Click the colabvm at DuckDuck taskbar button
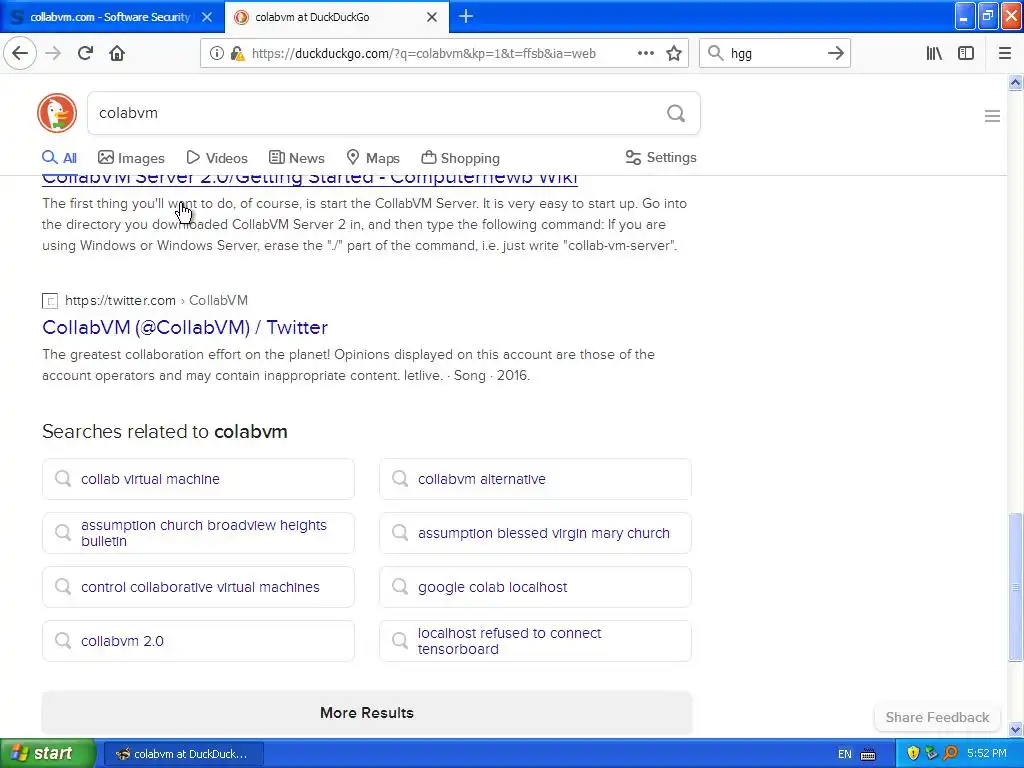This screenshot has height=768, width=1024. pyautogui.click(x=184, y=754)
